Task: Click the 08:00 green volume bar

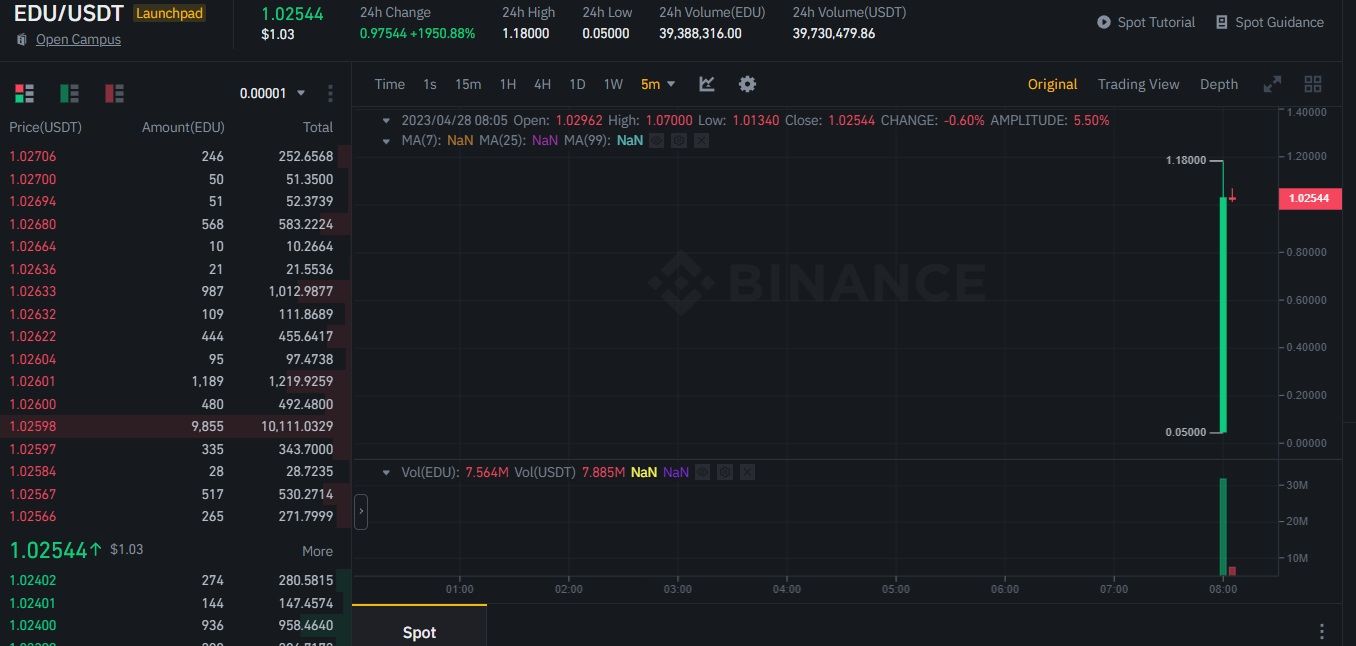Action: (1223, 527)
